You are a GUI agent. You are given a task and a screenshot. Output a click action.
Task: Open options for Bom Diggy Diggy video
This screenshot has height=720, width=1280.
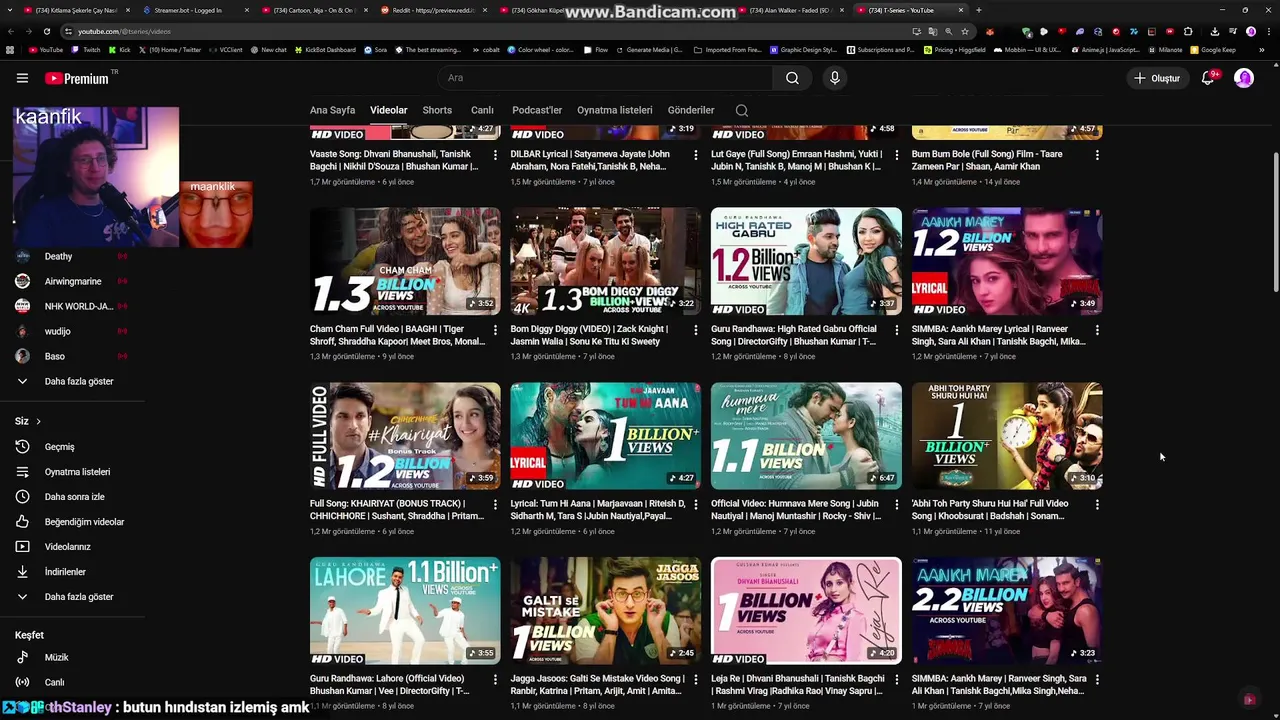[696, 330]
